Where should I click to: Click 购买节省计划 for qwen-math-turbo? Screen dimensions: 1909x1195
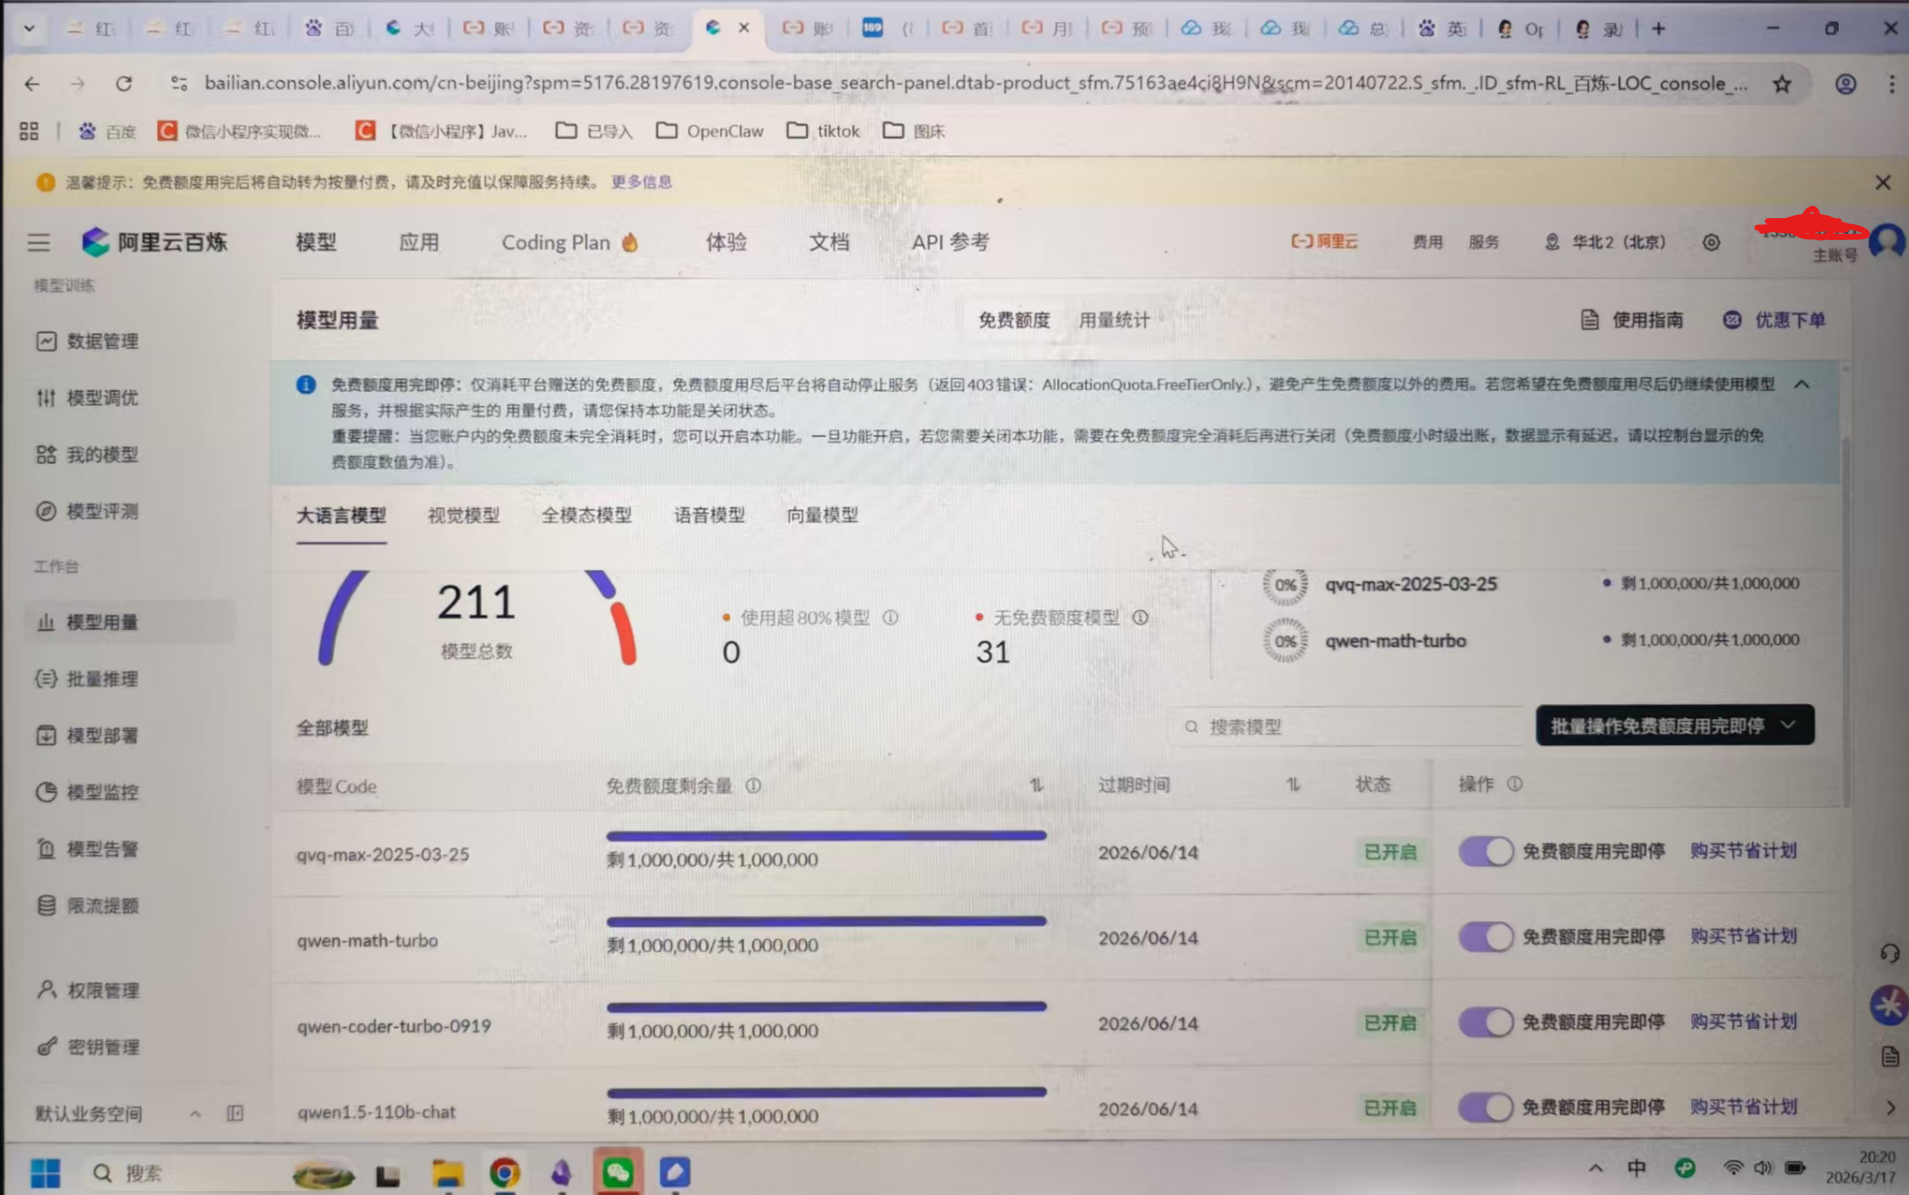tap(1743, 937)
